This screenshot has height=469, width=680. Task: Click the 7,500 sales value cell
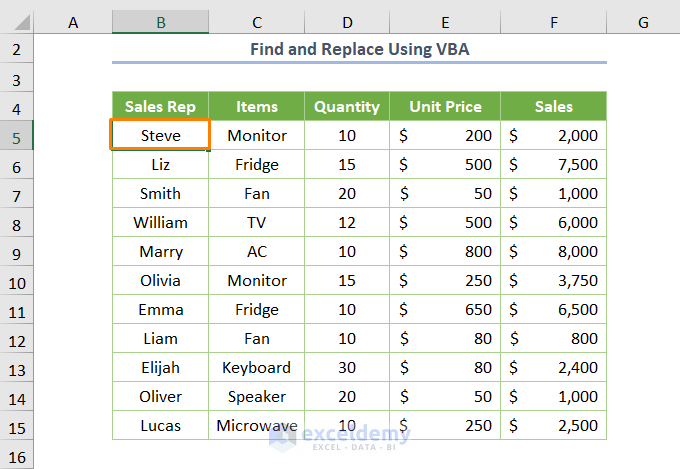click(553, 164)
